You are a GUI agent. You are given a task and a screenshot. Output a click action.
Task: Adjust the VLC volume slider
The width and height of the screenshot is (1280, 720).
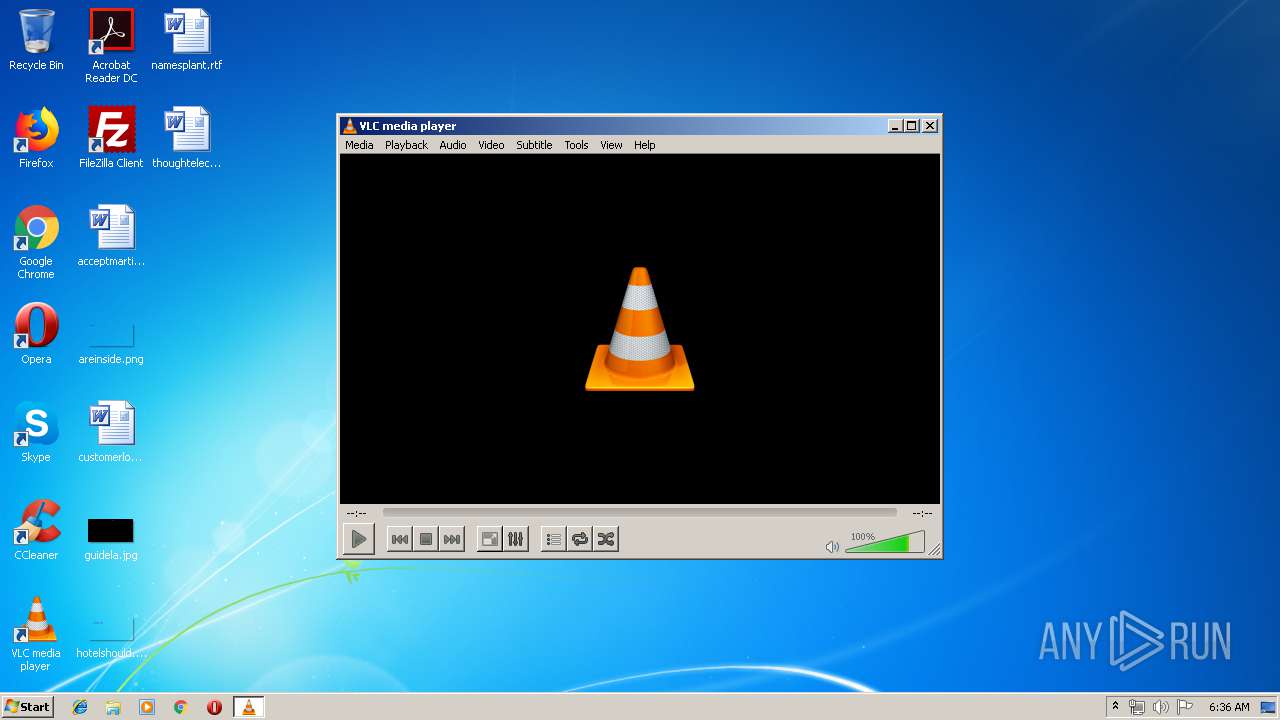tap(885, 543)
